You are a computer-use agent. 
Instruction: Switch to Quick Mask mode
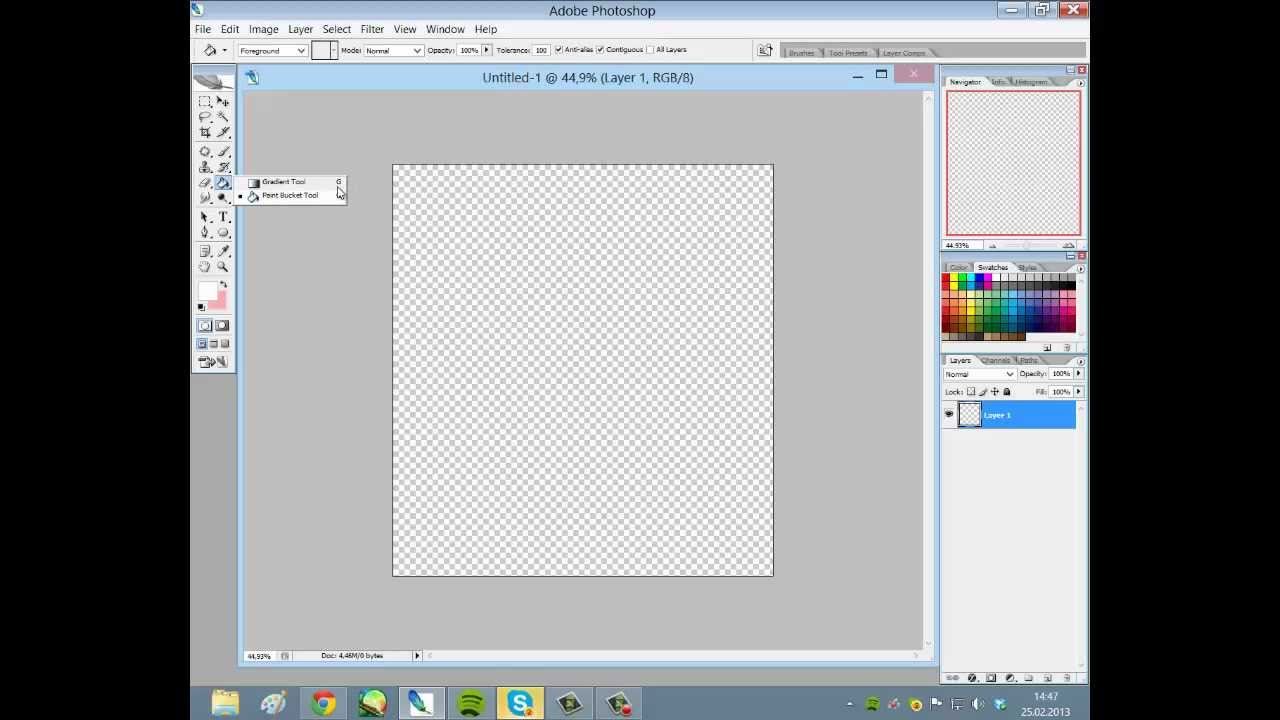point(222,326)
